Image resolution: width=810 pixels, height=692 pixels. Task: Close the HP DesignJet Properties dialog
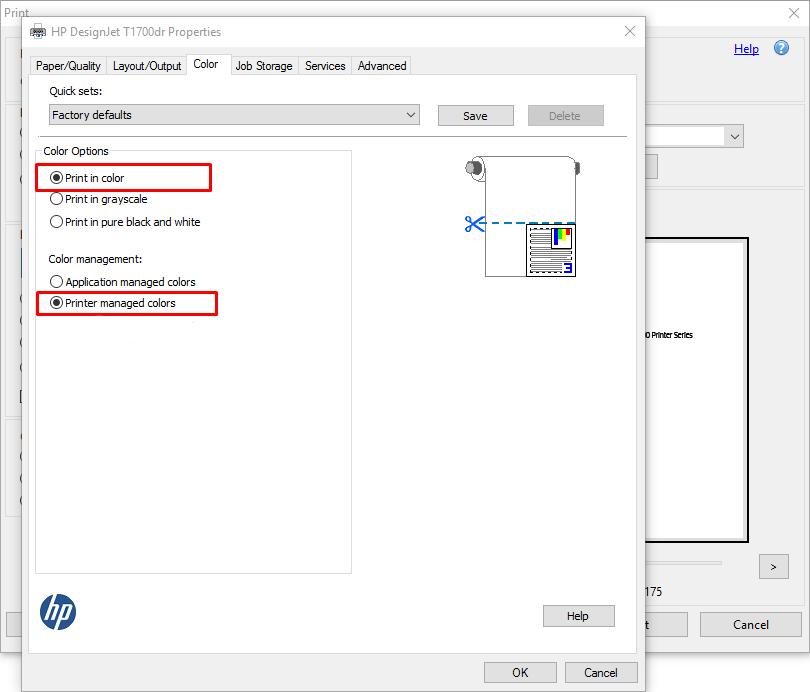click(630, 31)
